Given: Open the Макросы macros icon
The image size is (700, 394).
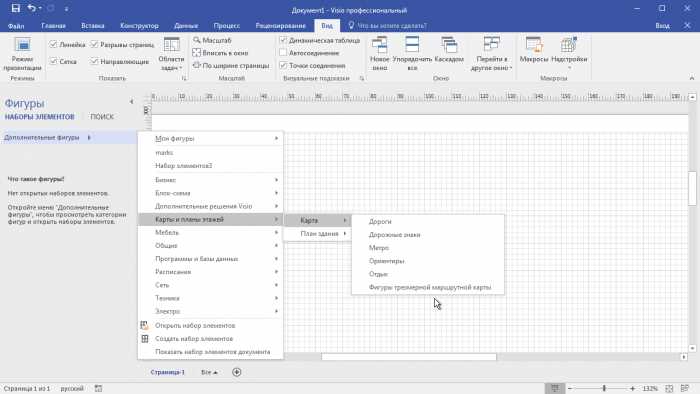Looking at the screenshot, I should pos(534,50).
